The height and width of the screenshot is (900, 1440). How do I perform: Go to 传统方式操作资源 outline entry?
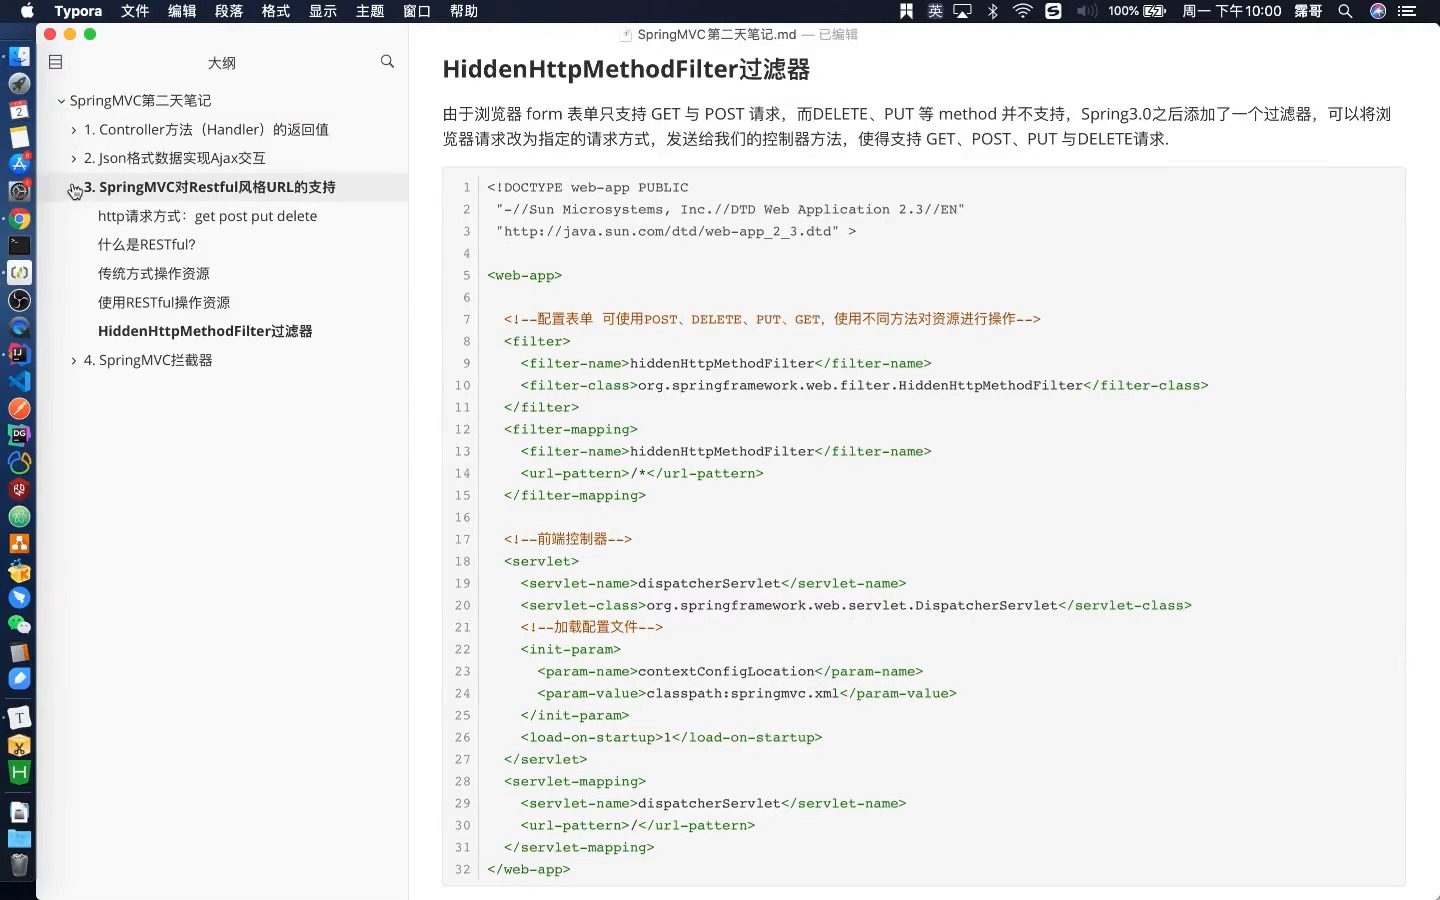(x=154, y=273)
